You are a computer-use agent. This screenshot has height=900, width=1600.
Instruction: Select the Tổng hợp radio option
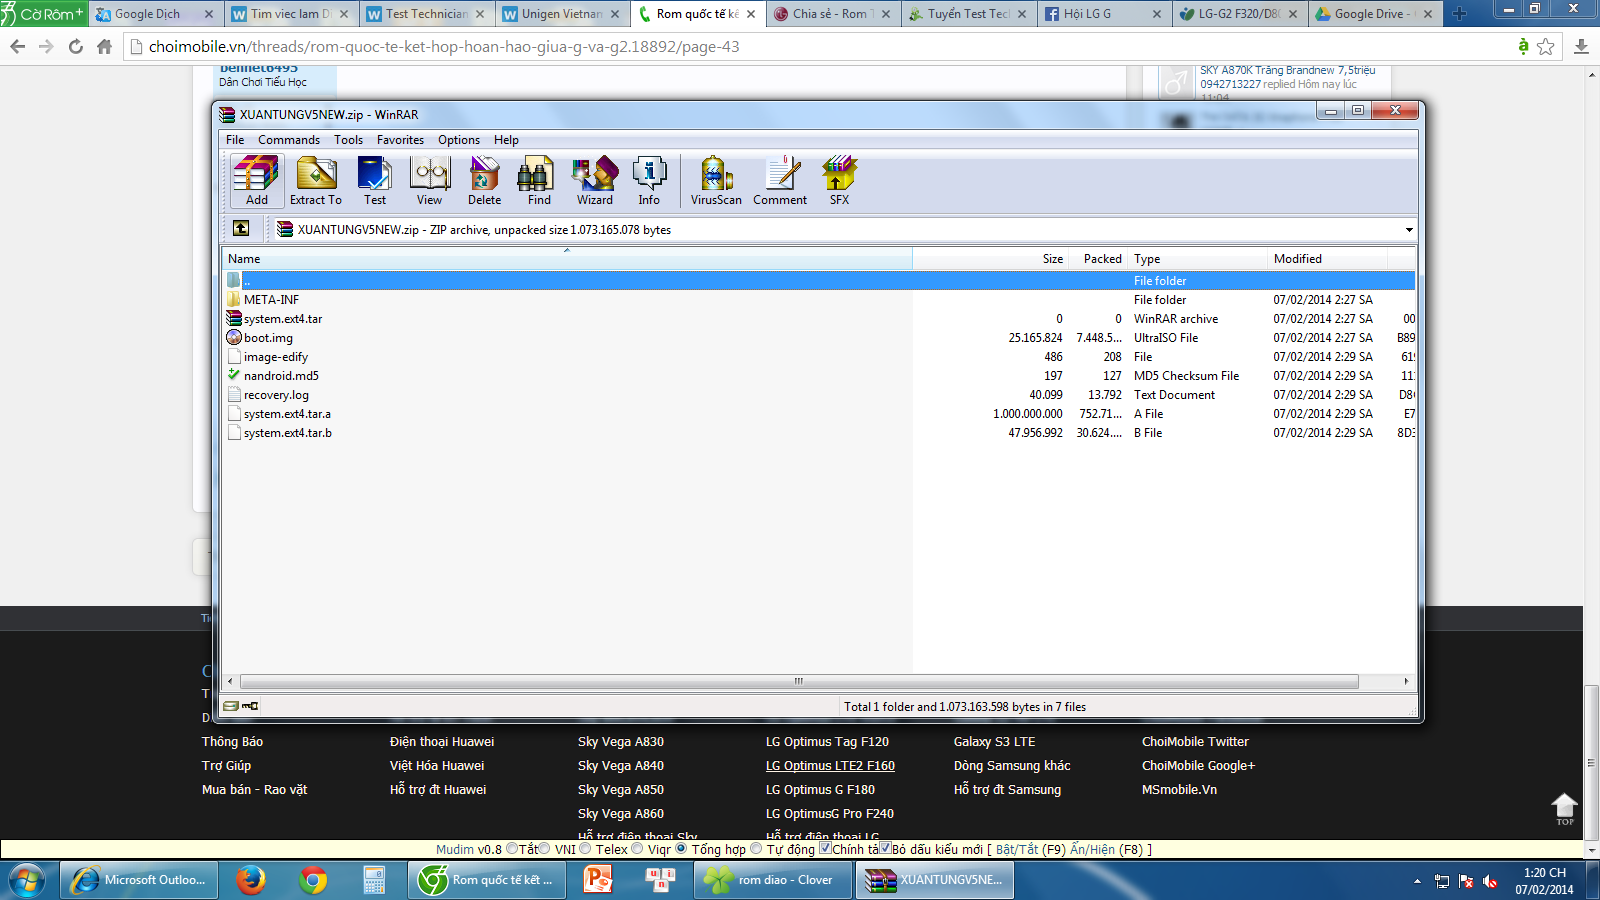681,849
